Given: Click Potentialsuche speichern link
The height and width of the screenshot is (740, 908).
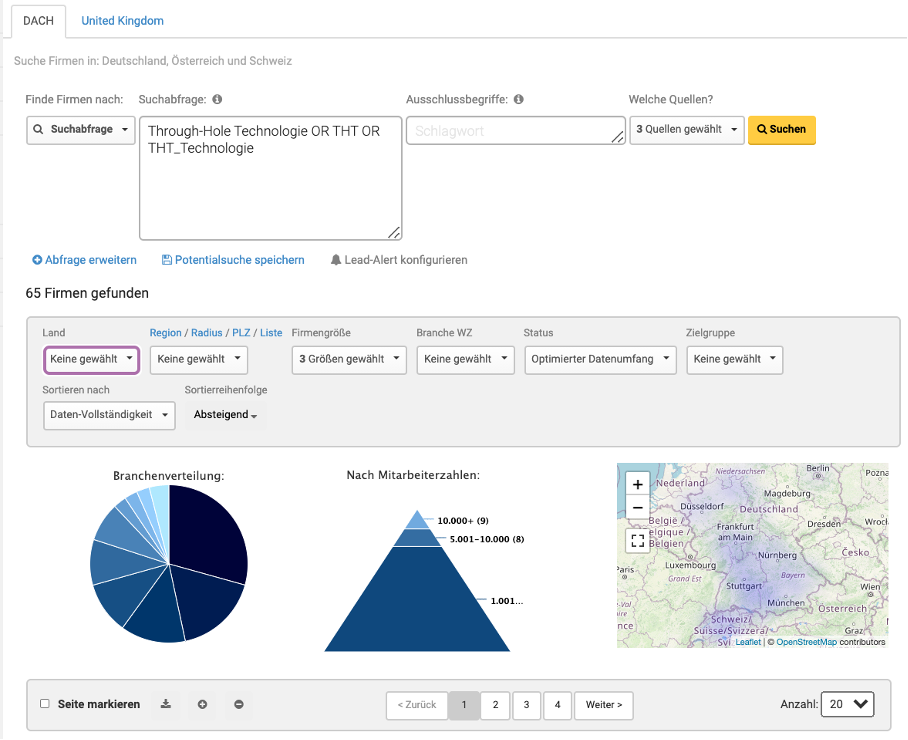Looking at the screenshot, I should pyautogui.click(x=240, y=260).
